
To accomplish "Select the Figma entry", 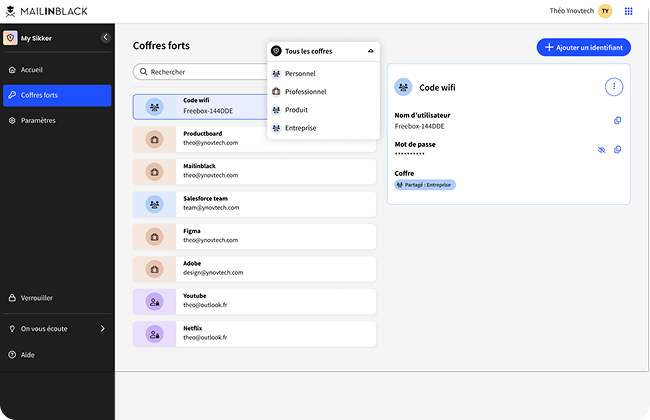I will [255, 236].
